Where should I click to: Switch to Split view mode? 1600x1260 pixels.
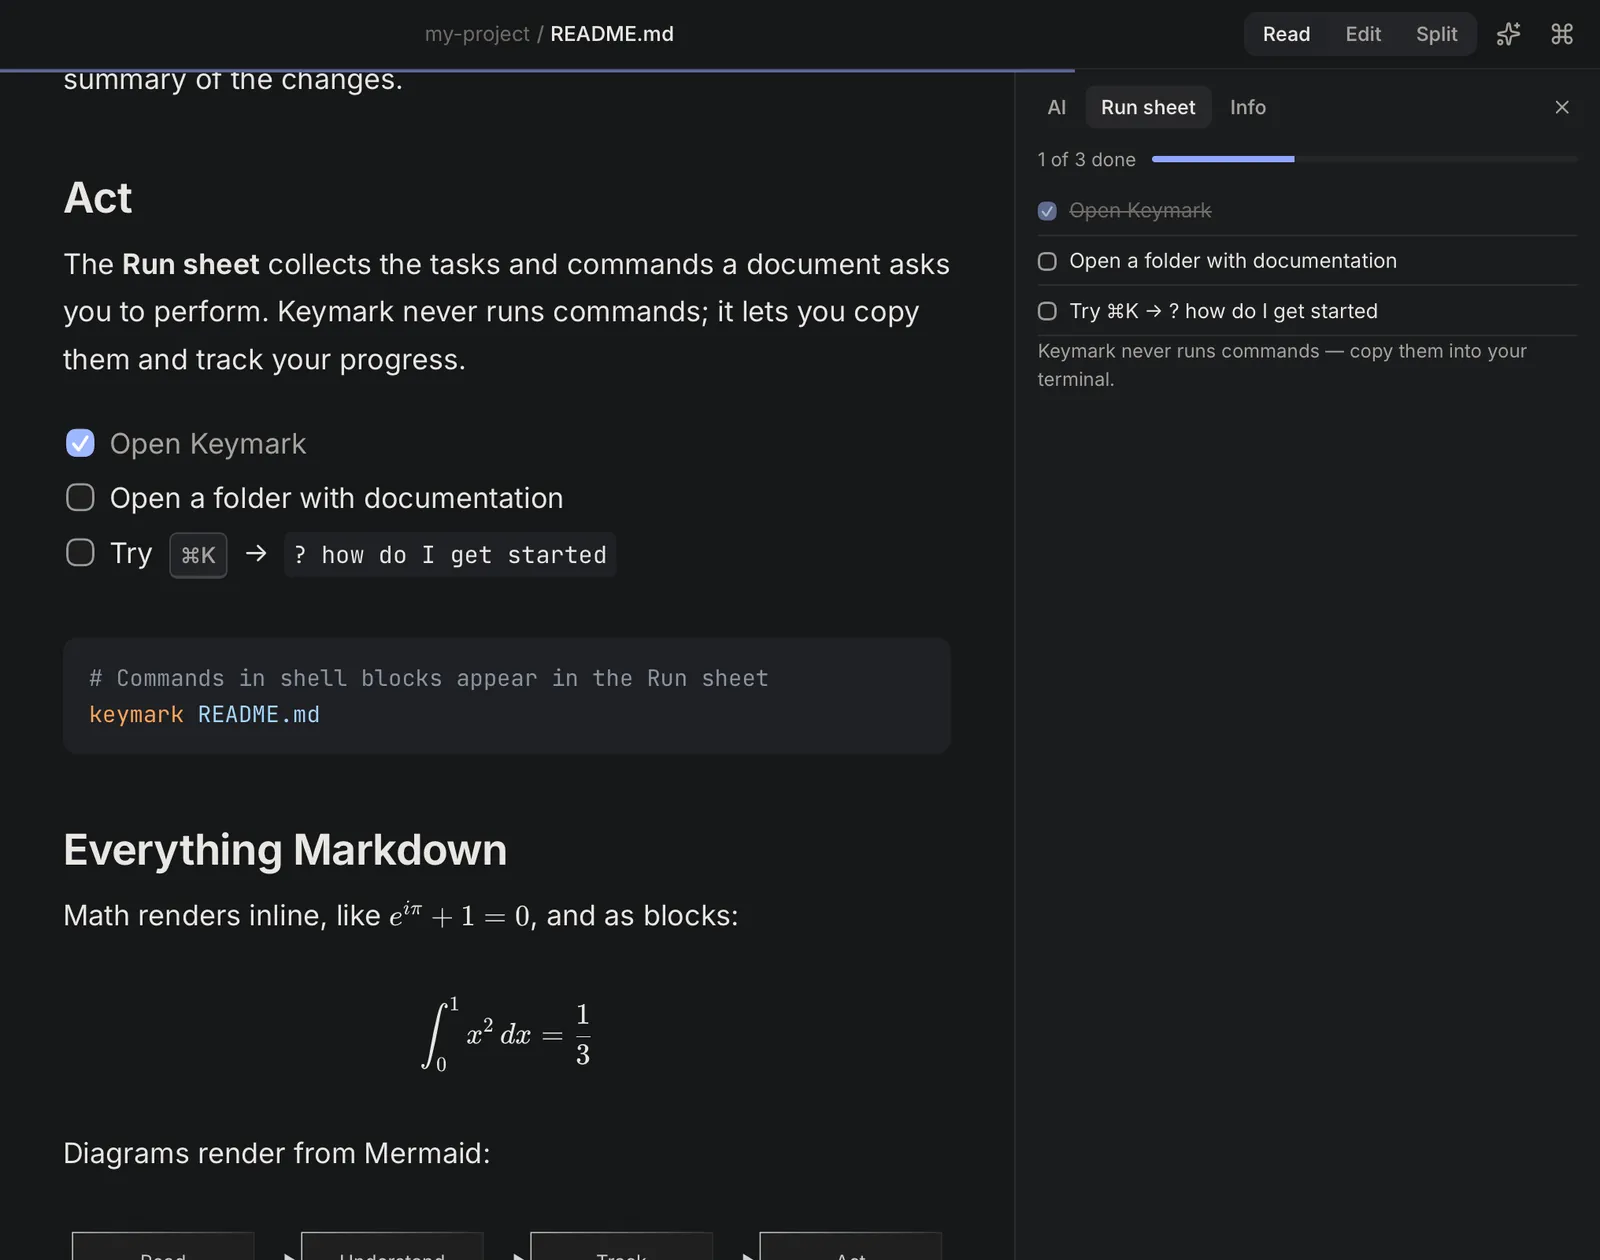click(x=1436, y=34)
